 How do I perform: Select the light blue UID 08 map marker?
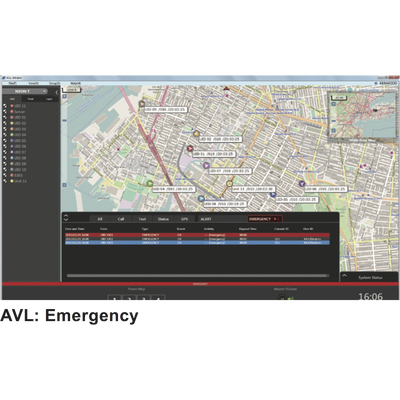(201, 199)
